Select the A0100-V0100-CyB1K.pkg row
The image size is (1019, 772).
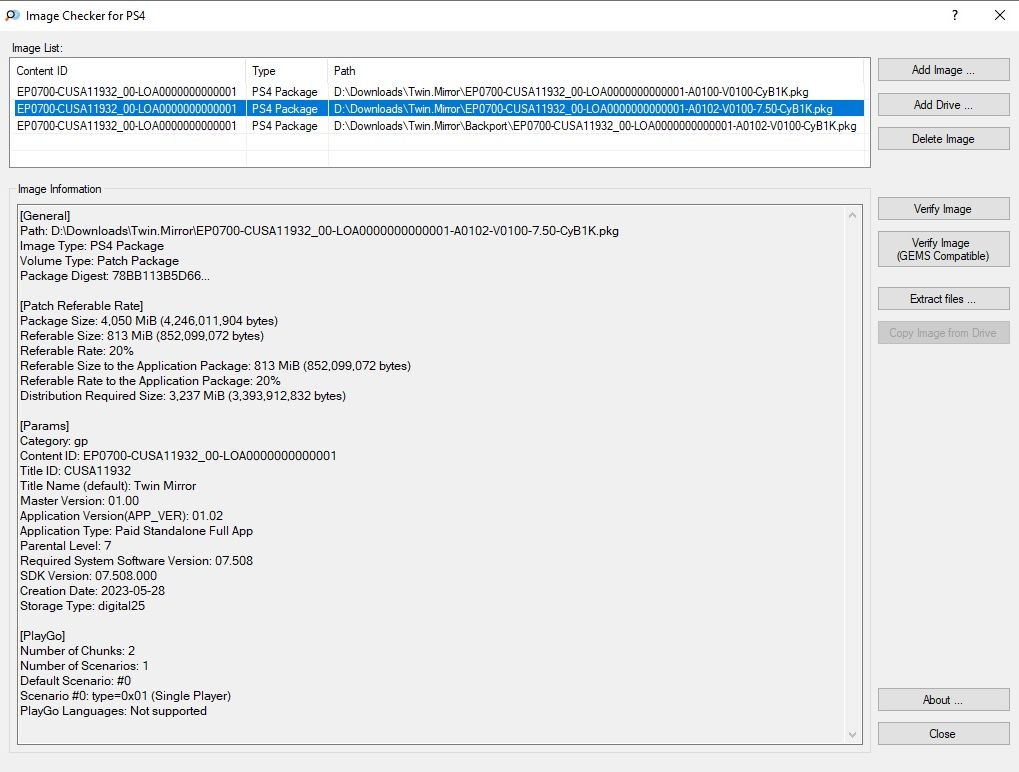click(439, 92)
